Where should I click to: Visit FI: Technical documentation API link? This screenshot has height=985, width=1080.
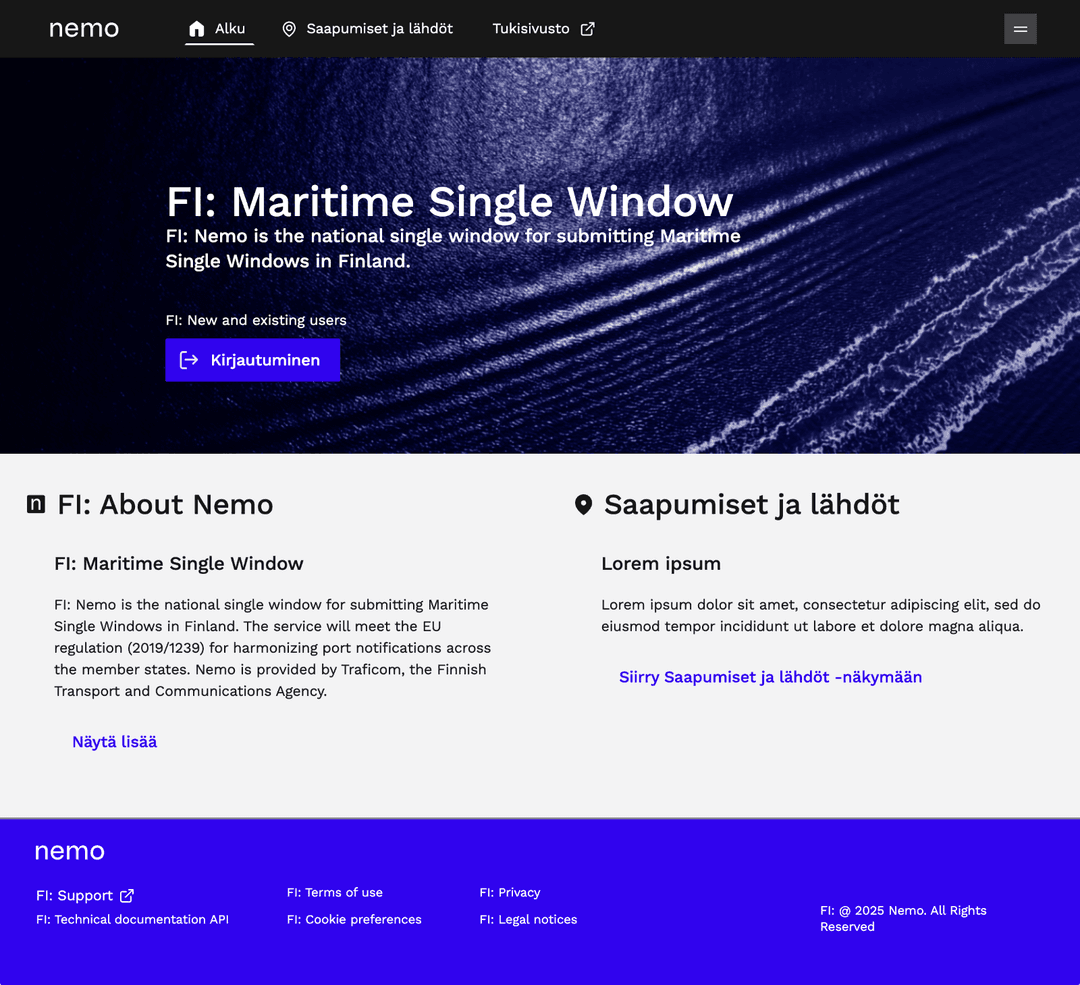point(132,920)
